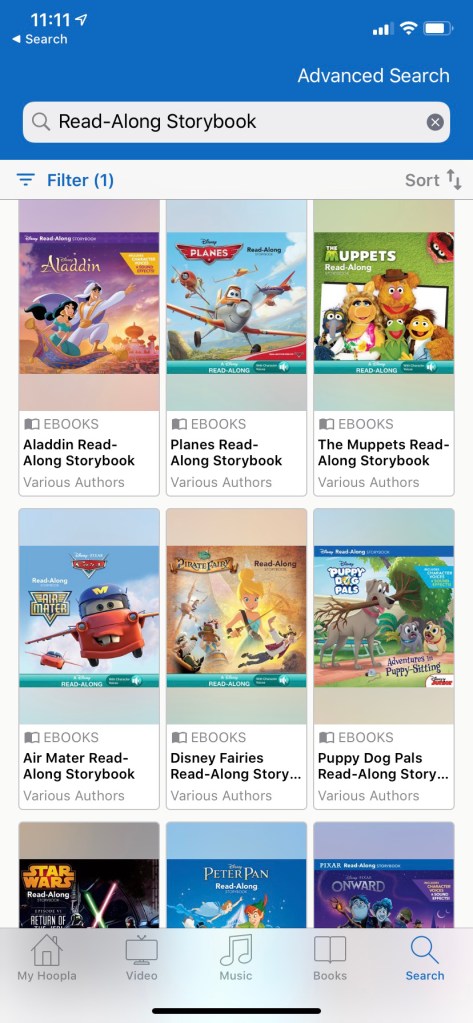Open the Peter Pan Read-Along cover
This screenshot has width=473, height=1023.
(236, 893)
